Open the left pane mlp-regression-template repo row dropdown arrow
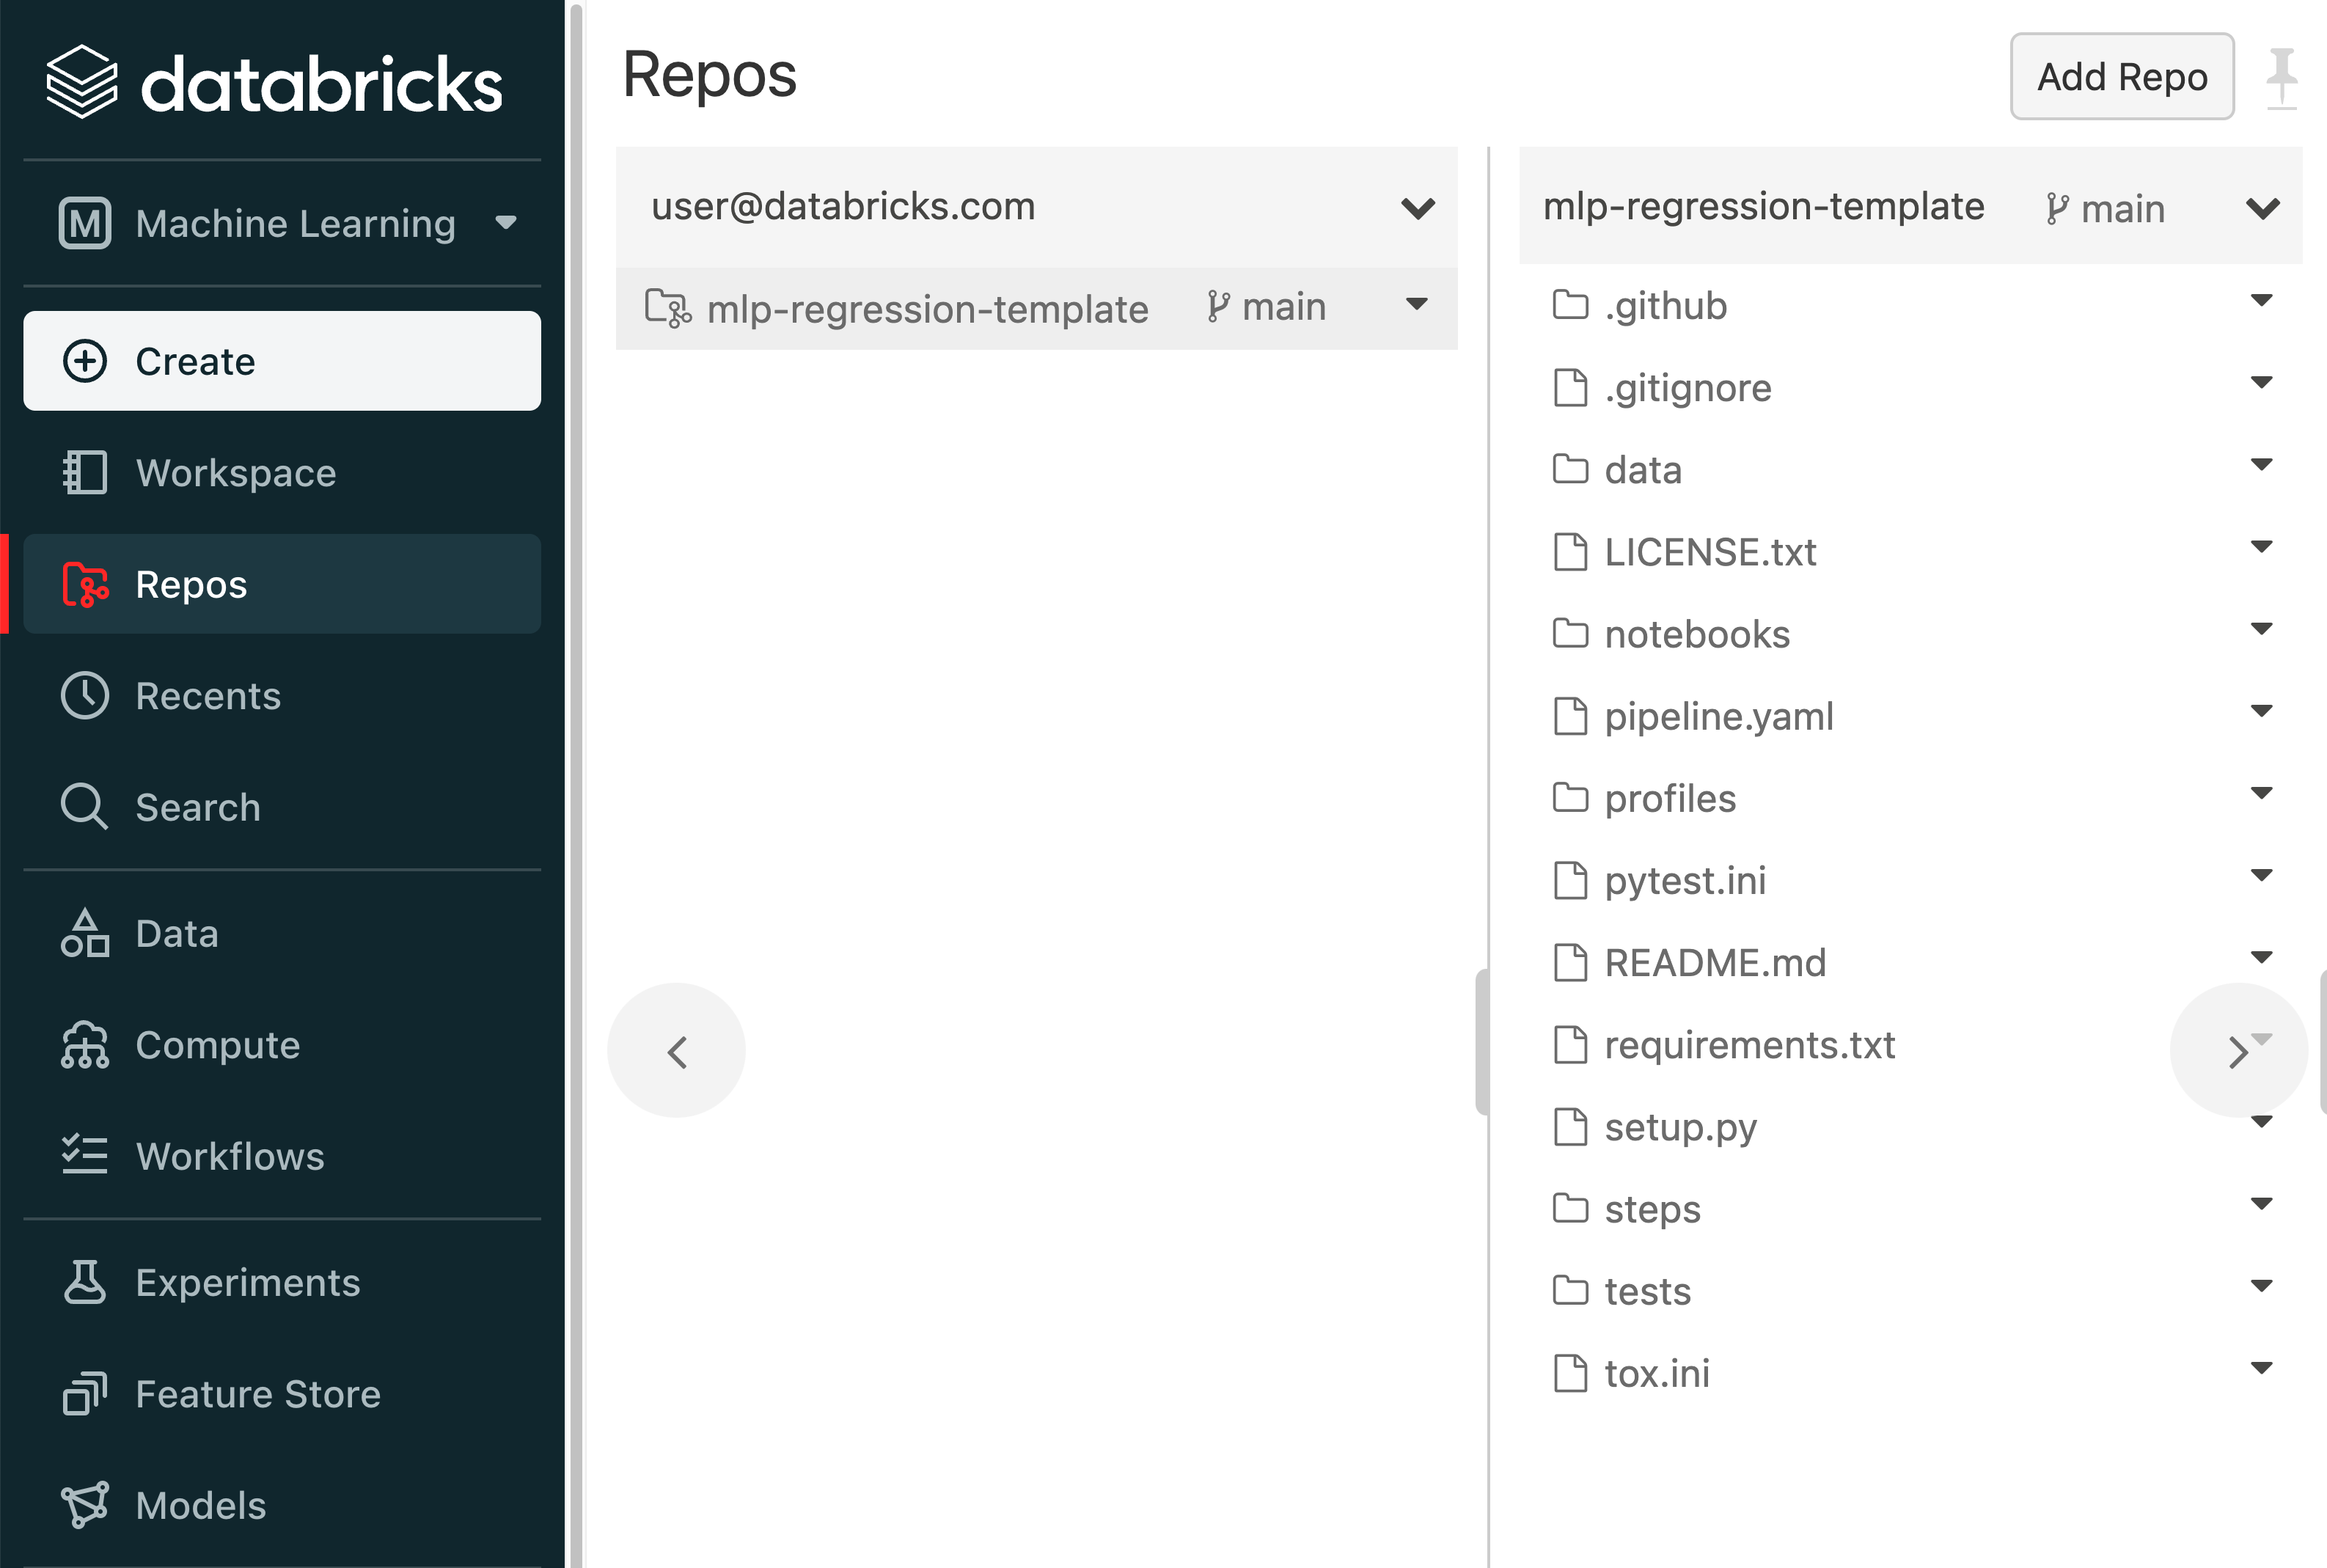The image size is (2327, 1568). click(1416, 304)
